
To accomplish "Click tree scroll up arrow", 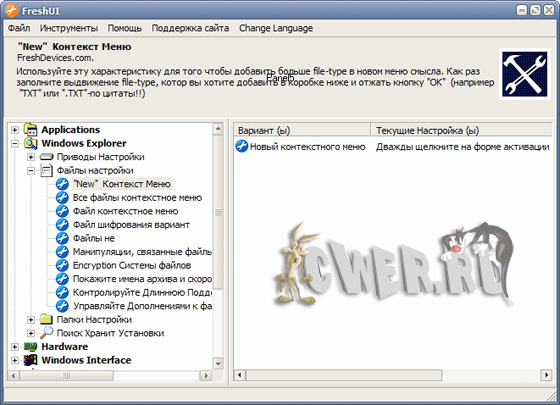I will point(218,129).
